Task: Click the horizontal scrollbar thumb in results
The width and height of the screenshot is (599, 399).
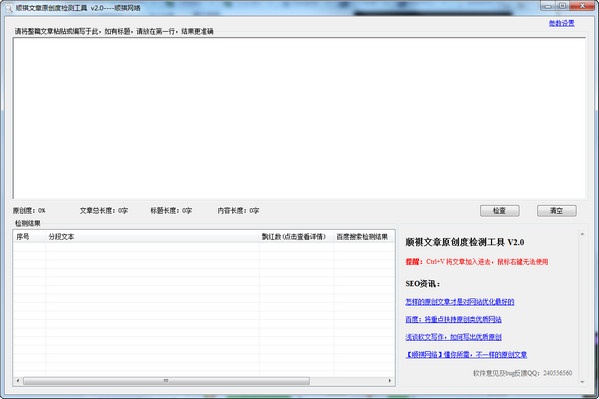Action: 166,381
